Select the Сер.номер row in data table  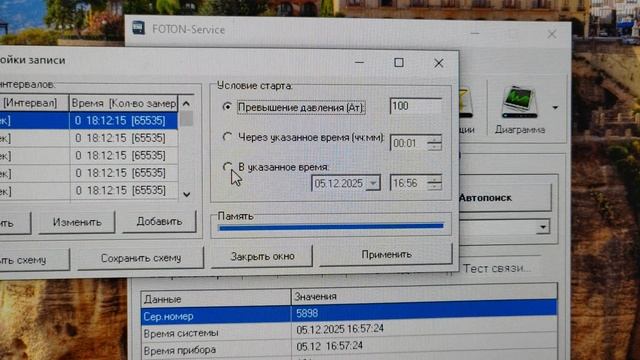[x=349, y=315]
